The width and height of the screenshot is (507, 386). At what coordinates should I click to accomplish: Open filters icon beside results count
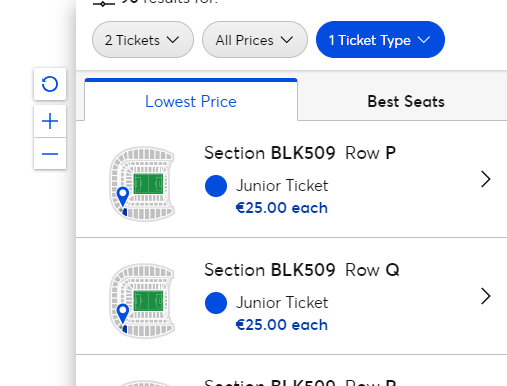(x=104, y=3)
